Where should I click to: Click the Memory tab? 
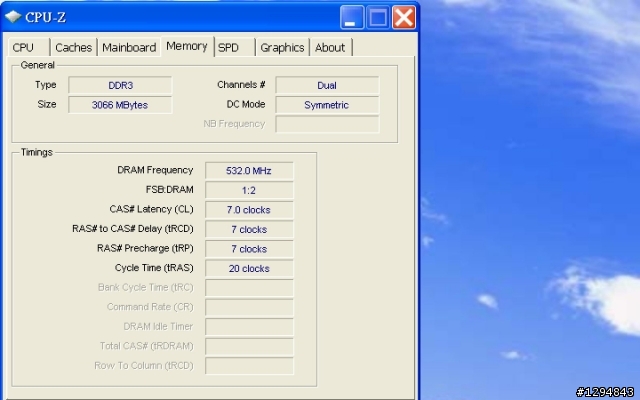coord(187,46)
